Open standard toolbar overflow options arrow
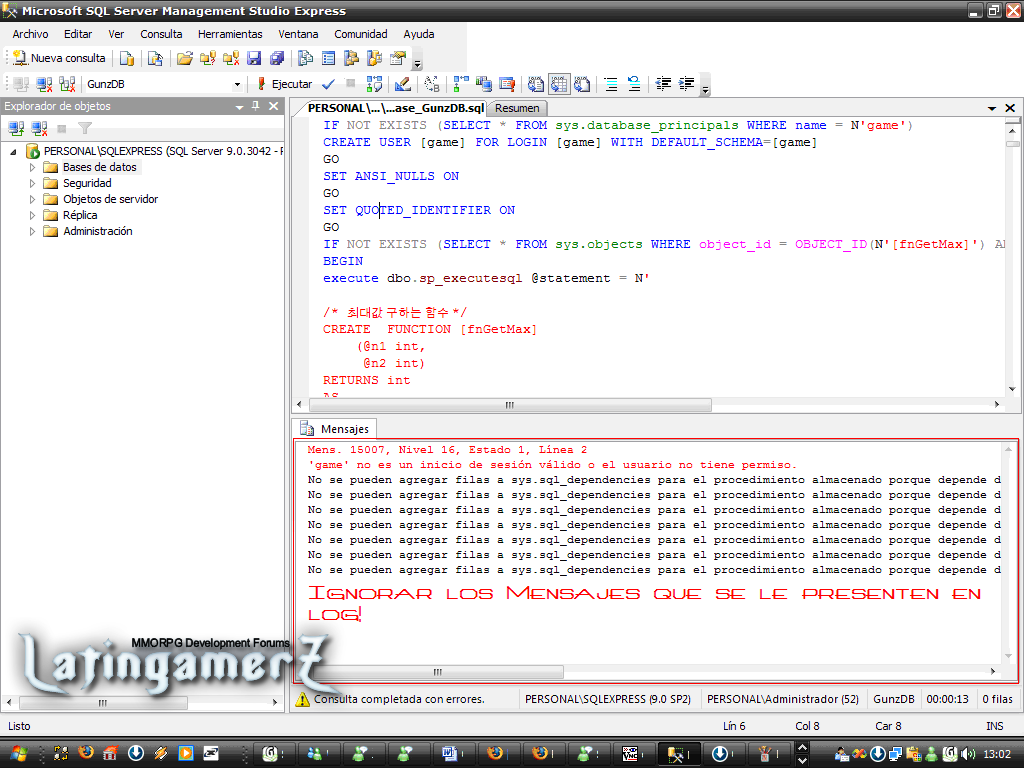The height and width of the screenshot is (768, 1024). (x=417, y=61)
